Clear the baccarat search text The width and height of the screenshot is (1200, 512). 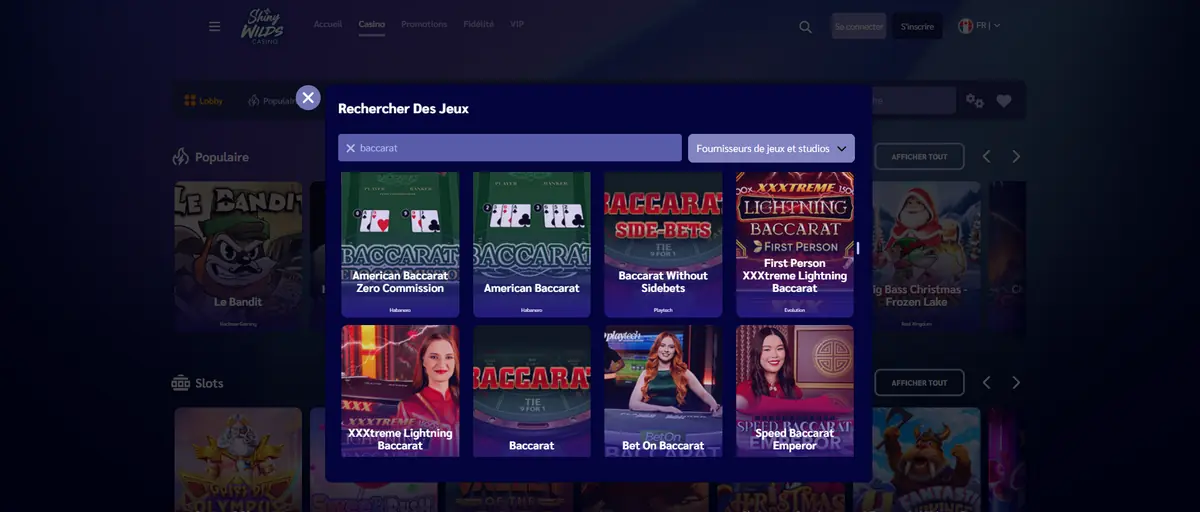350,148
